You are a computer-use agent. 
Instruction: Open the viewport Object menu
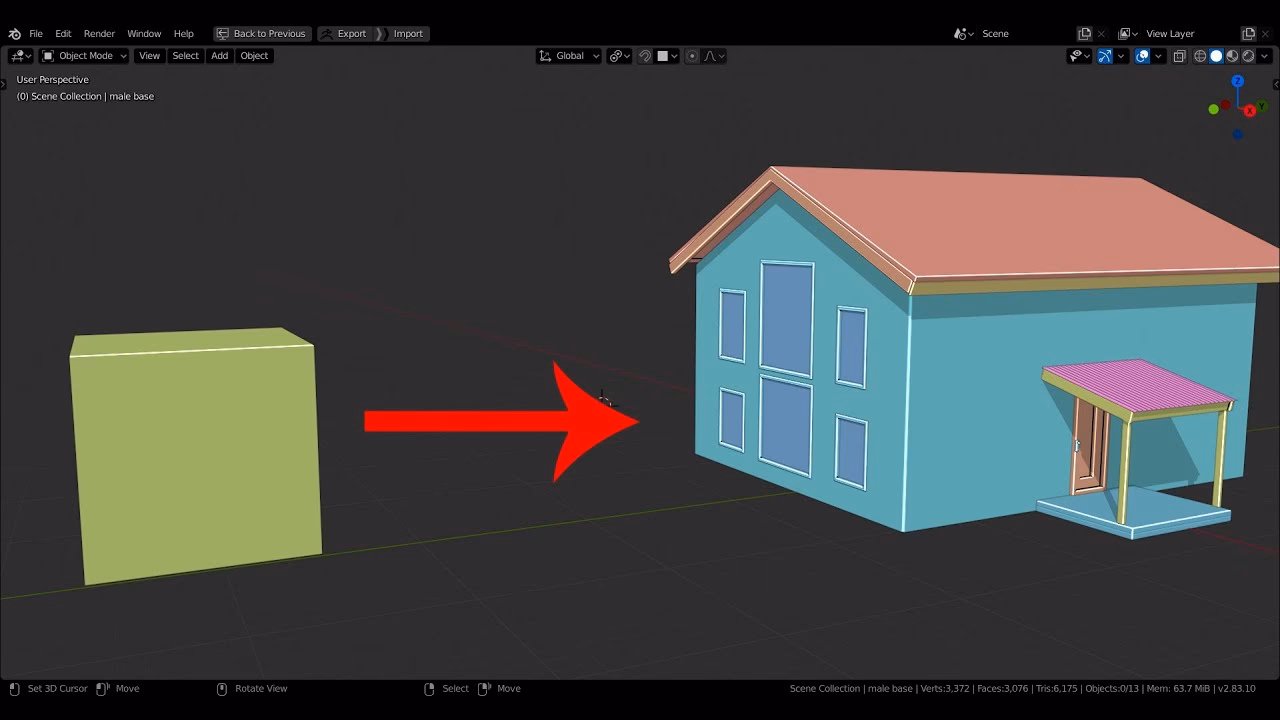click(254, 56)
